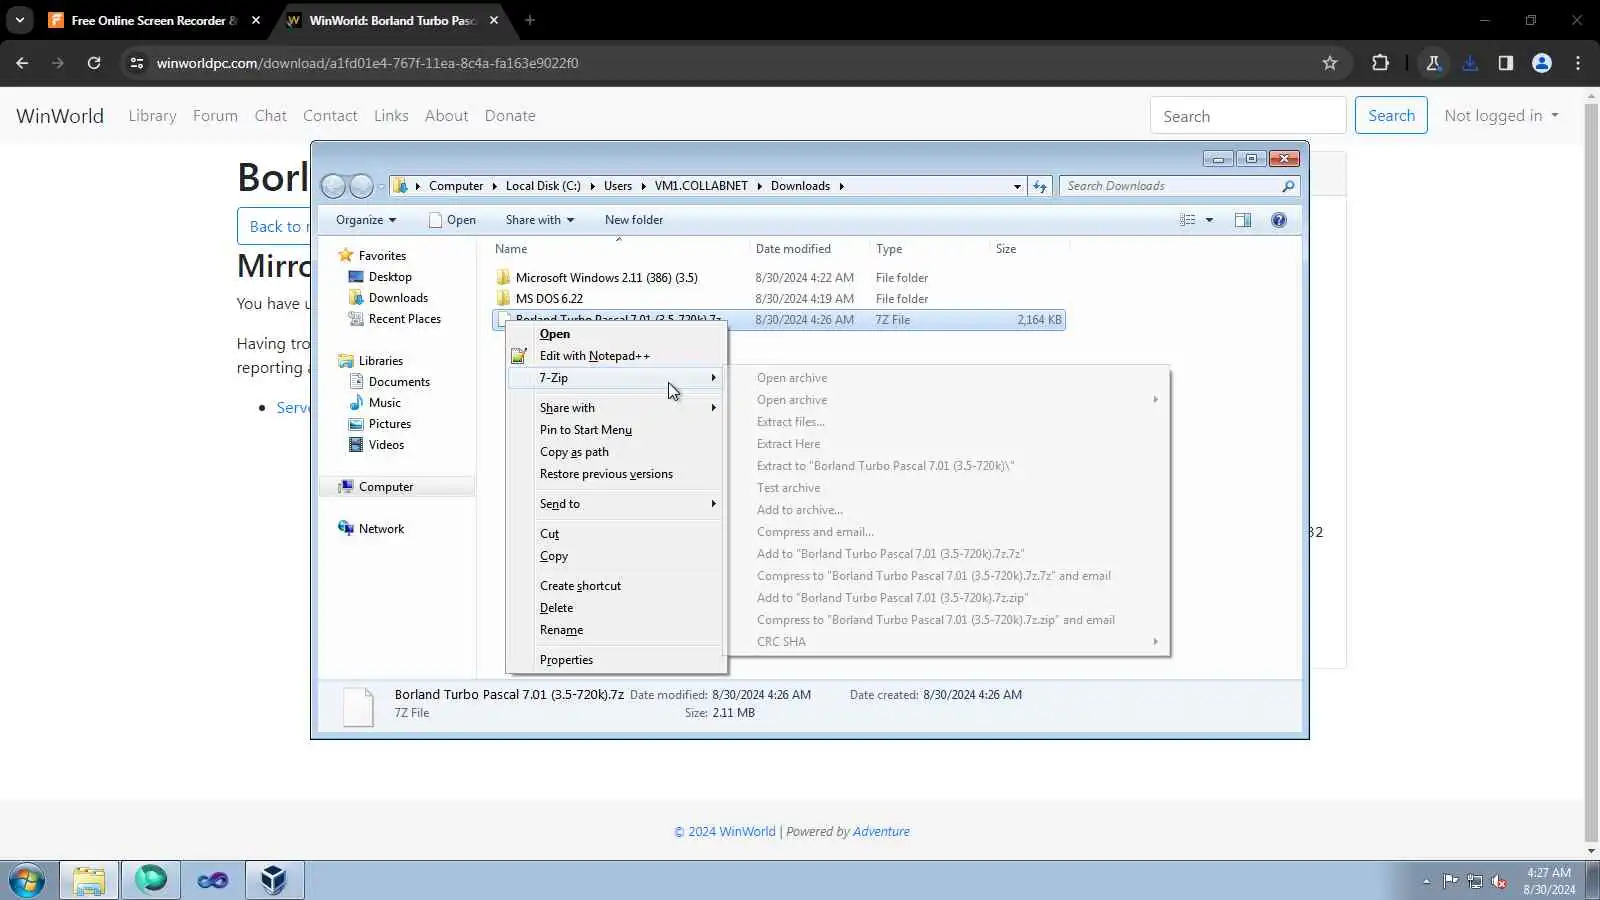Click the Donate nav link
This screenshot has width=1600, height=900.
[x=510, y=116]
